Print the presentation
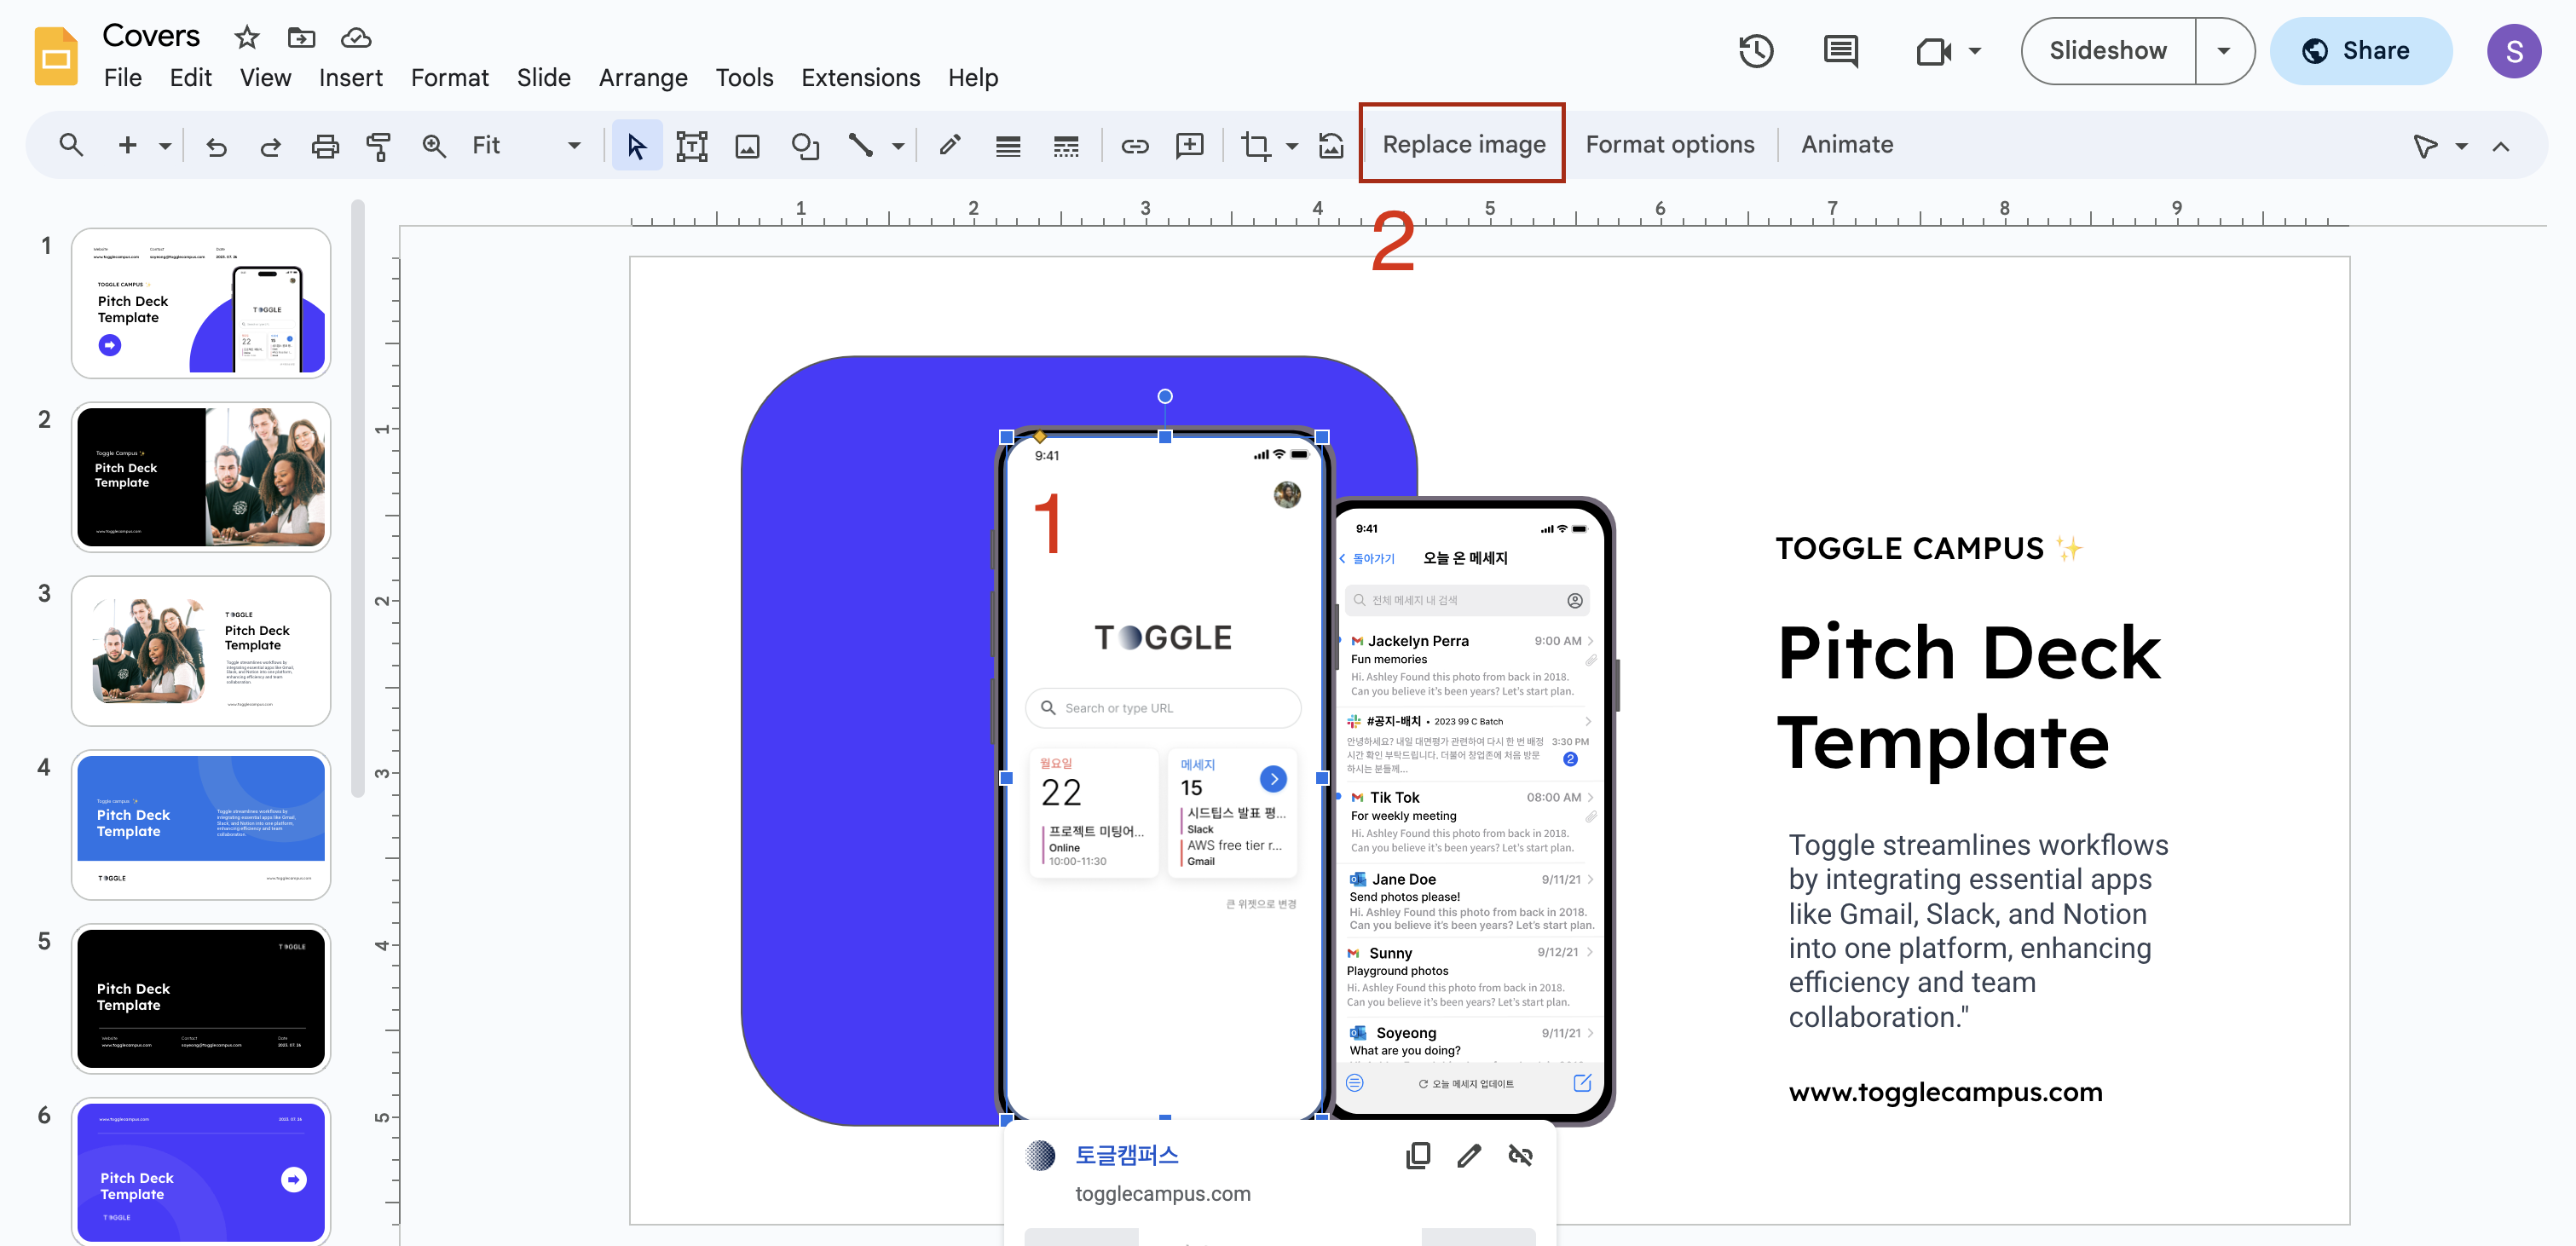Screen dimensions: 2576x1246 point(325,146)
